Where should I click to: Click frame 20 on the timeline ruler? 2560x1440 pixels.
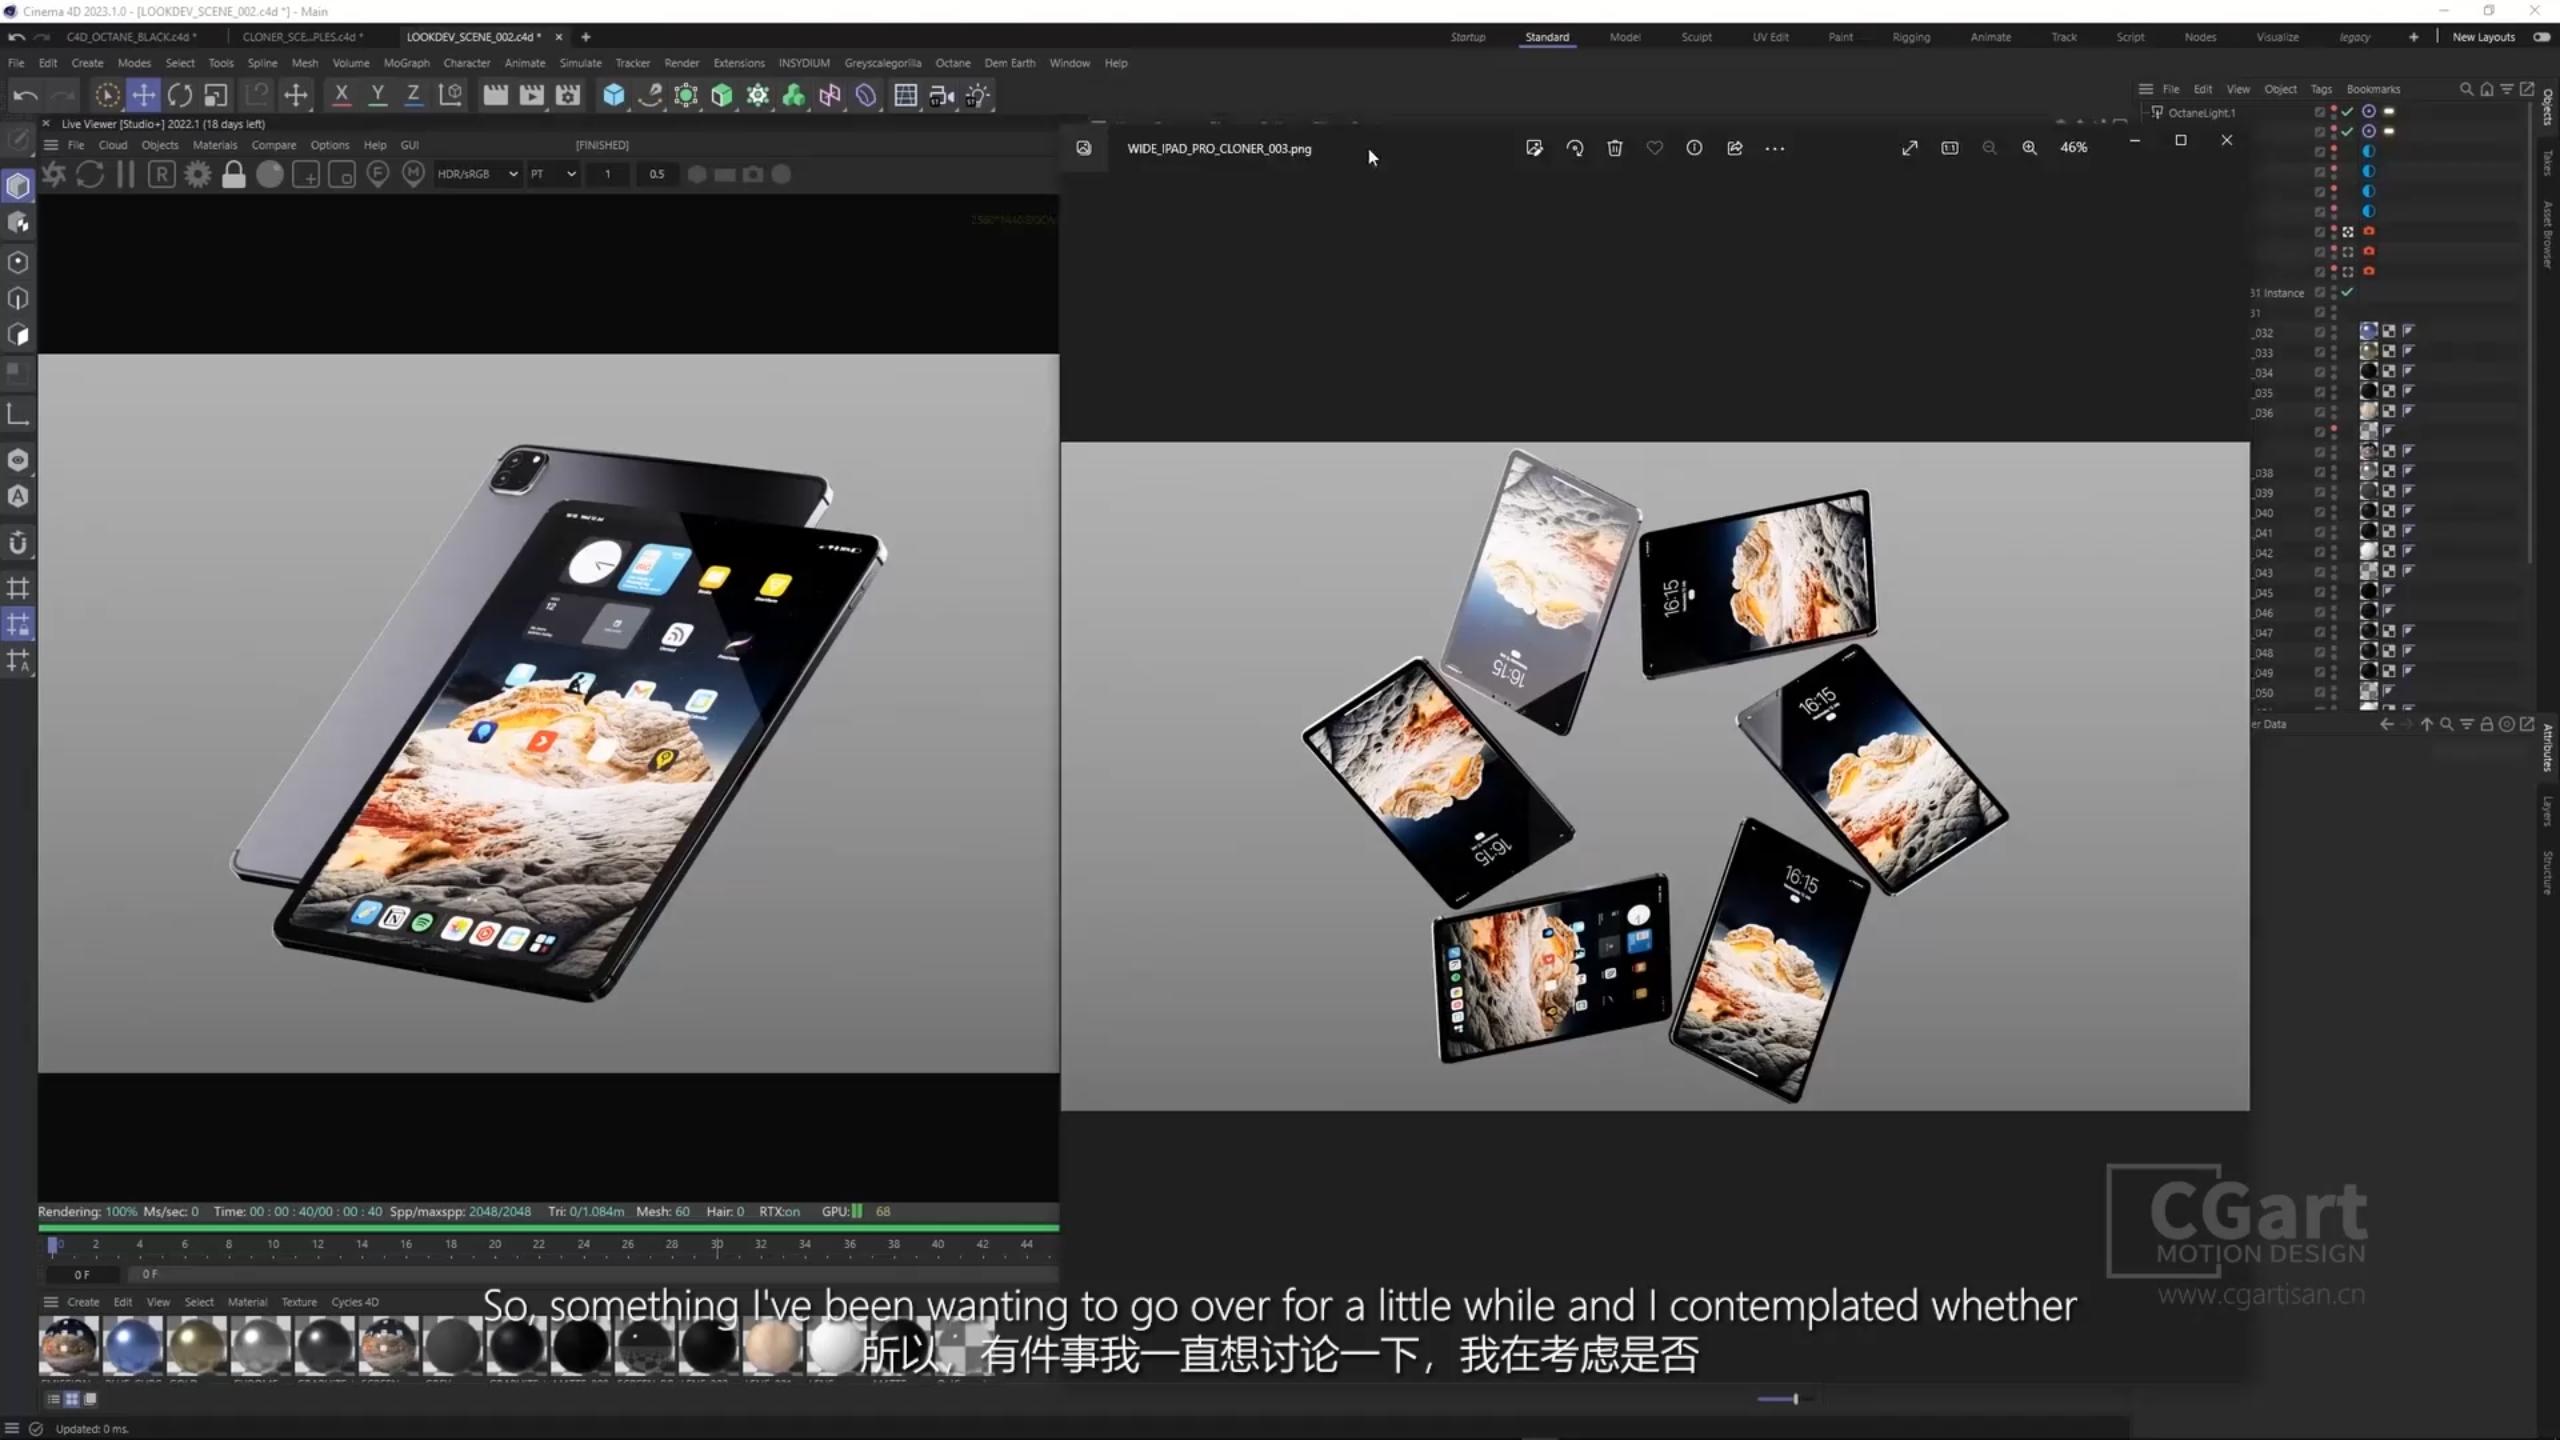pyautogui.click(x=495, y=1244)
